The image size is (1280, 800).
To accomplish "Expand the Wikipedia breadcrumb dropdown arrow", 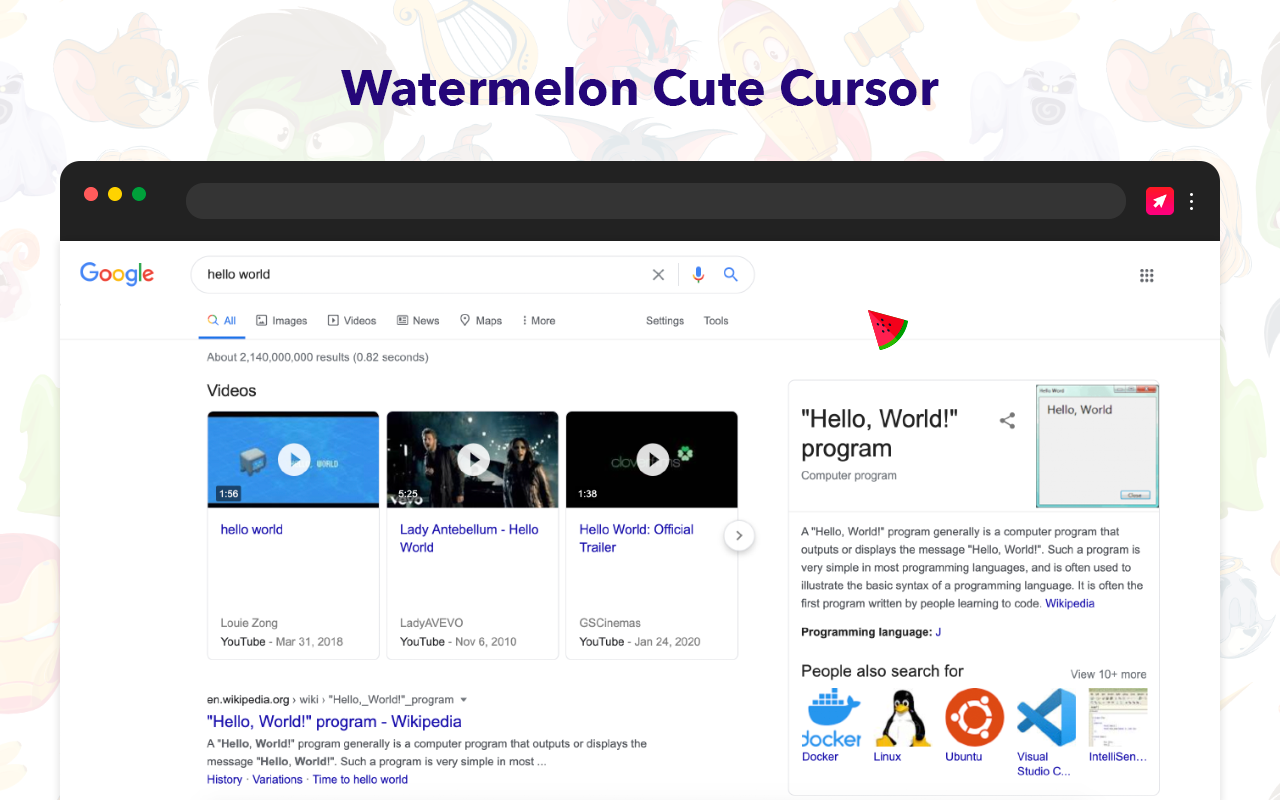I will 465,699.
